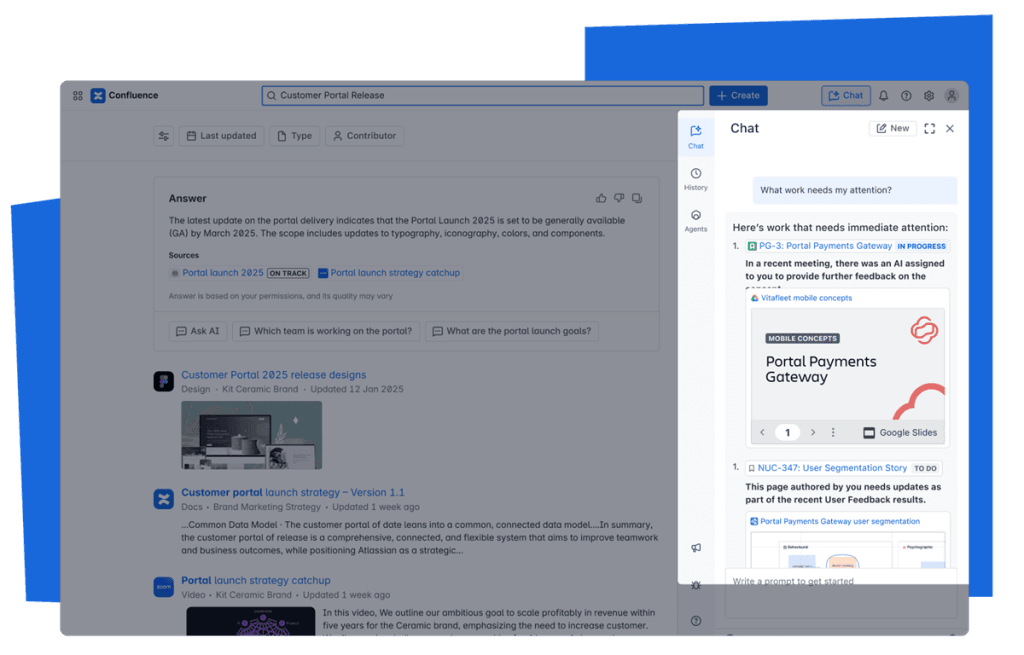
Task: Click the chat prompt input box
Action: point(841,594)
